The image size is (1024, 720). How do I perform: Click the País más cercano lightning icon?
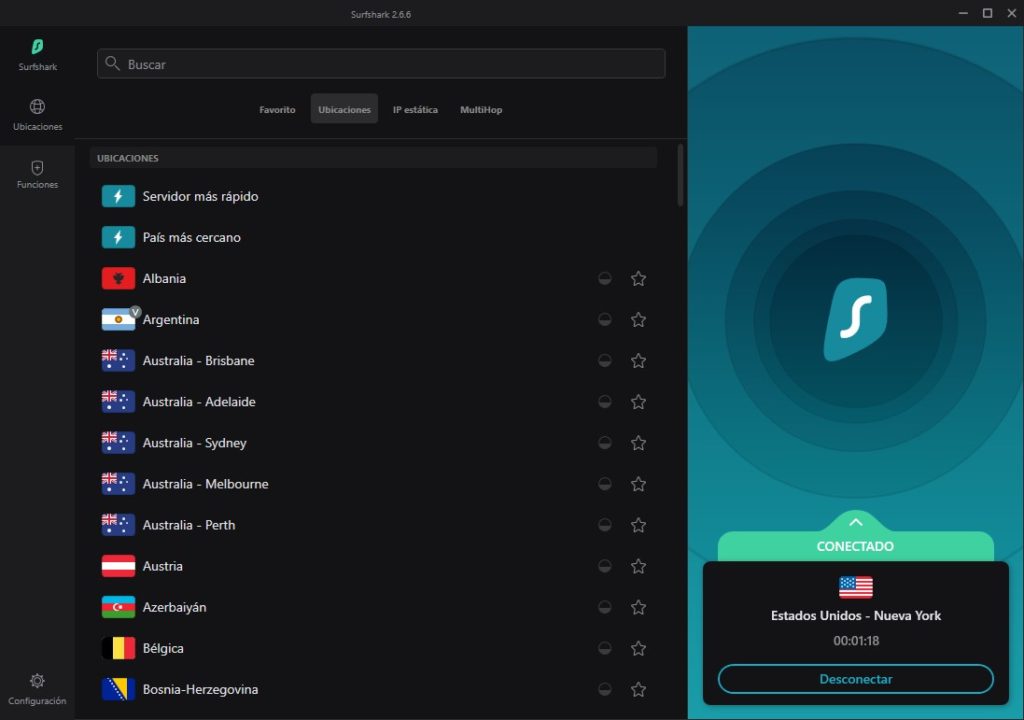coord(118,238)
